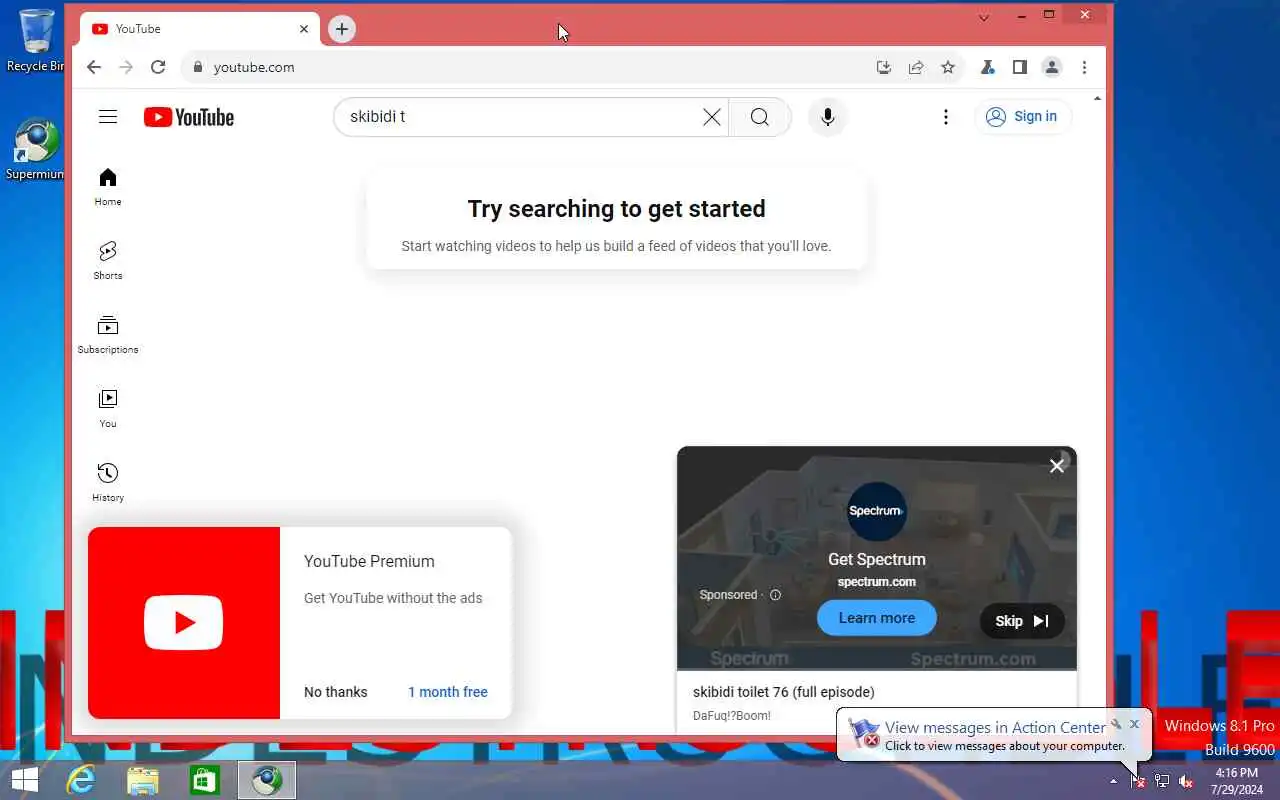Click the youtube.com address bar

[530, 67]
